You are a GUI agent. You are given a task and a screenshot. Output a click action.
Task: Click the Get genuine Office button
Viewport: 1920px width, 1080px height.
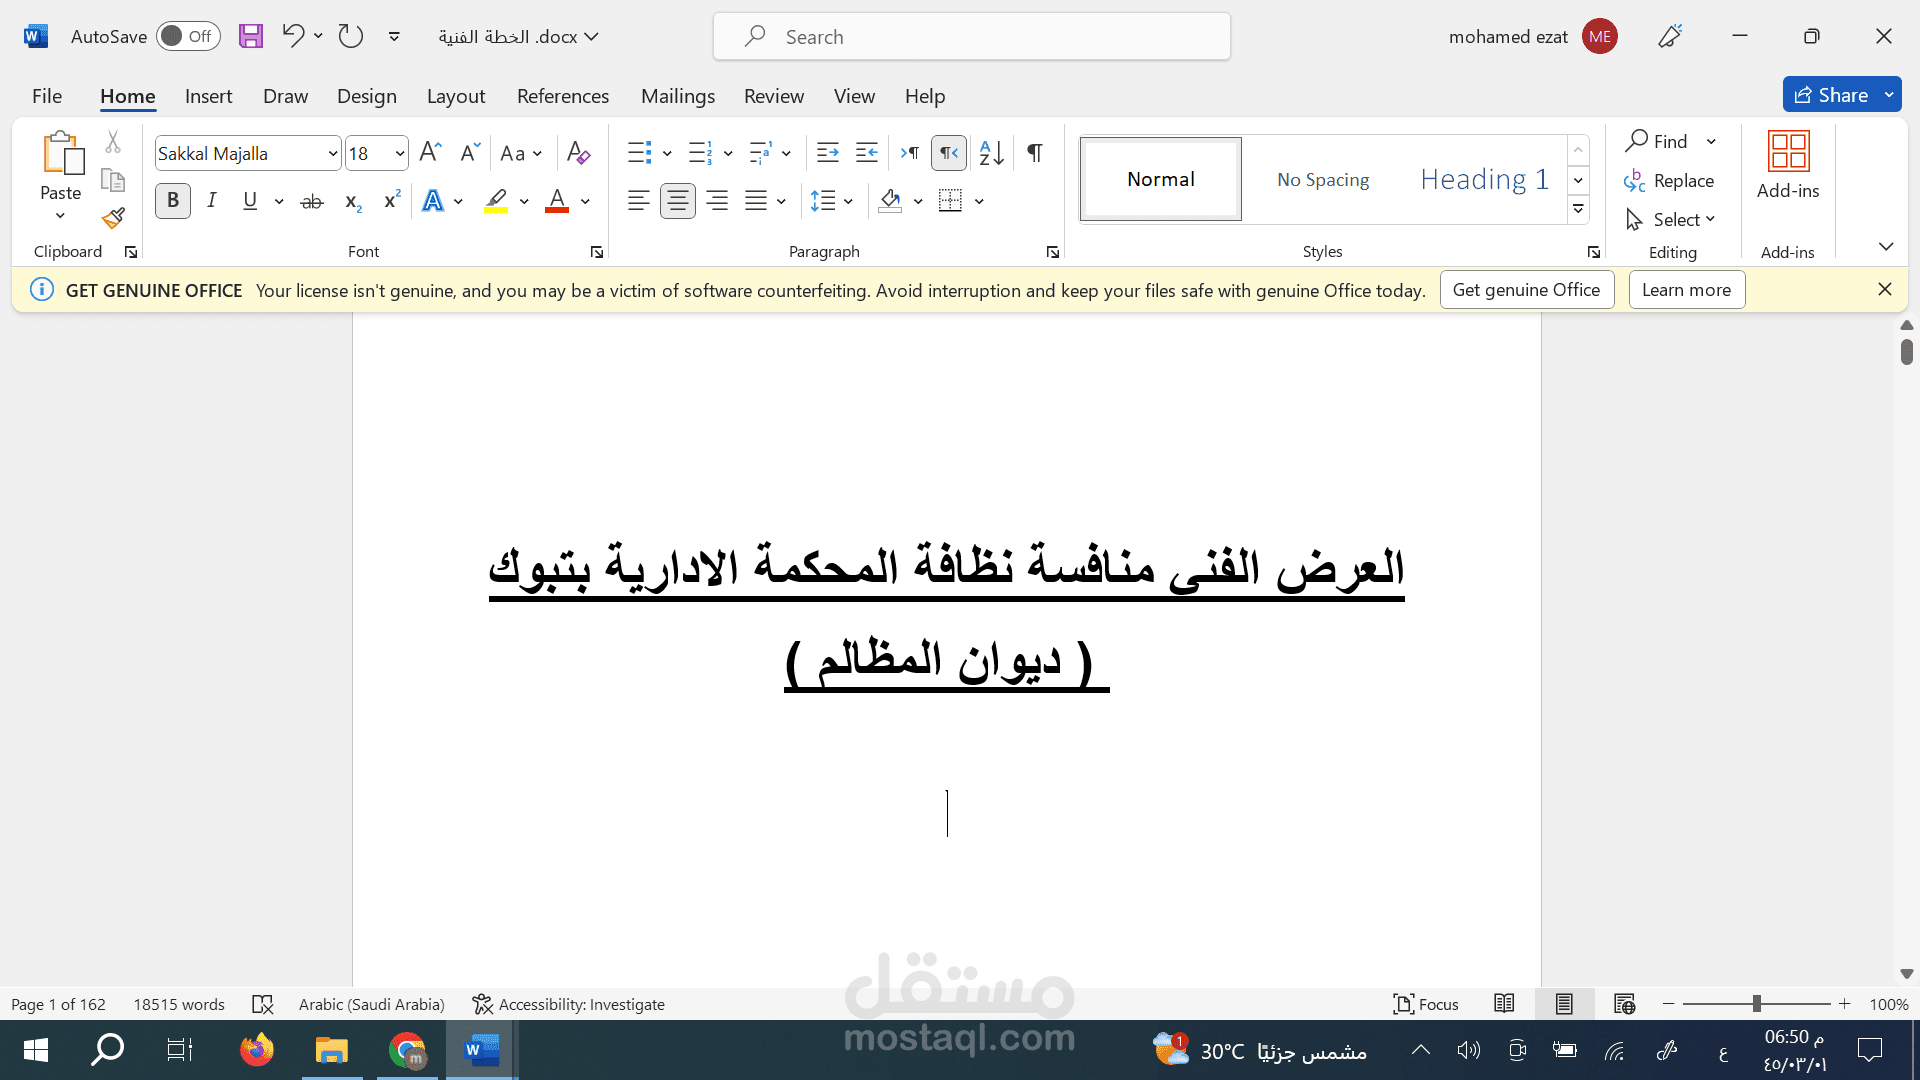[x=1527, y=289]
